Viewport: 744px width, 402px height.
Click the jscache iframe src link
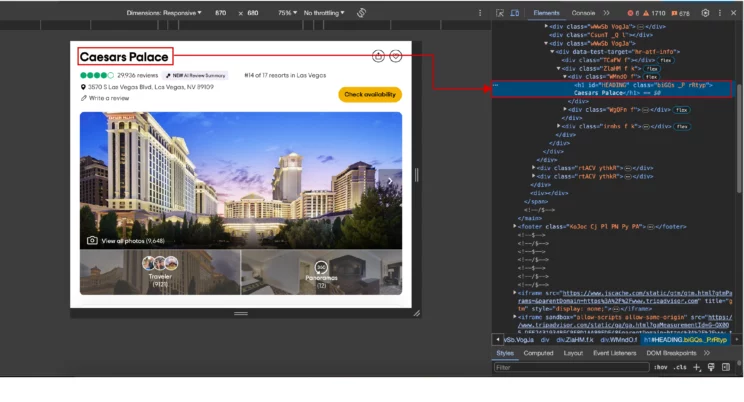point(624,297)
